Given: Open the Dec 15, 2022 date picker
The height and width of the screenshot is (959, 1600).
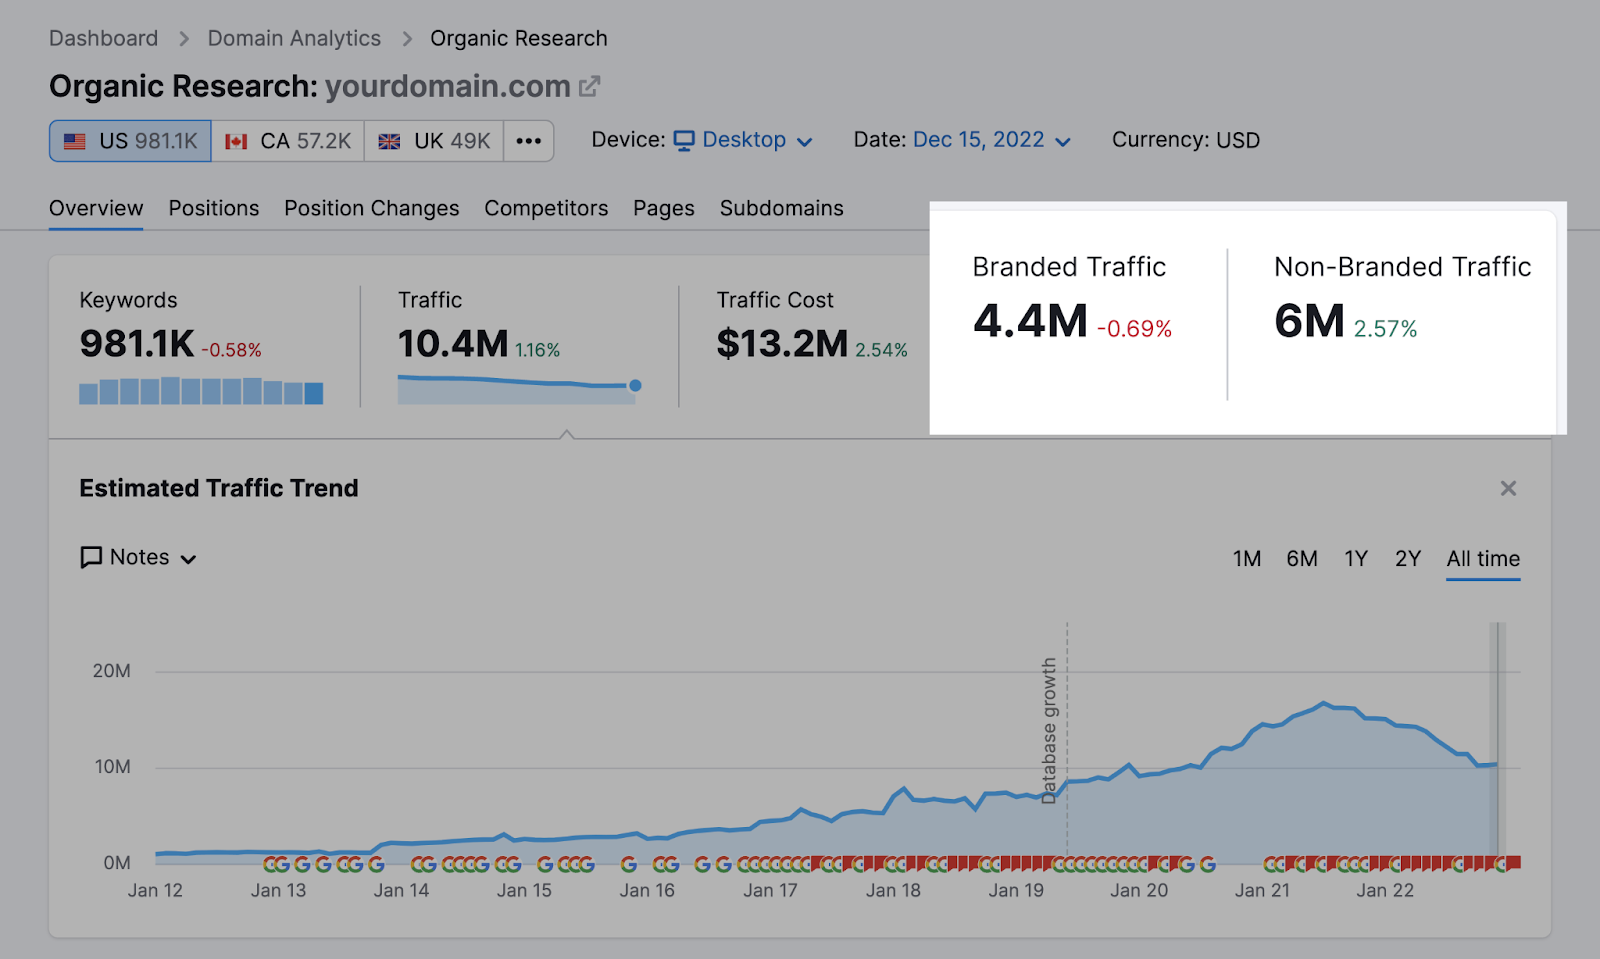Looking at the screenshot, I should [x=991, y=140].
